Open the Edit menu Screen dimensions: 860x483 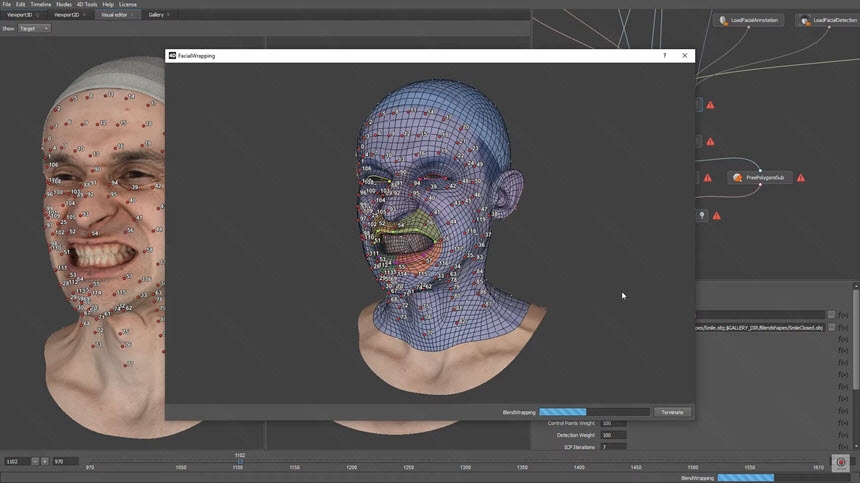(x=20, y=4)
